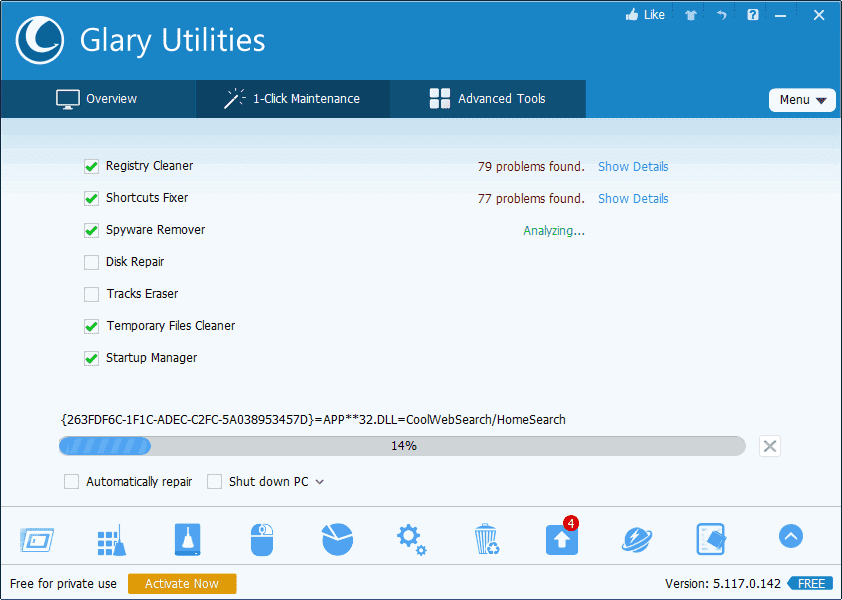Open the help question mark icon
The width and height of the screenshot is (842, 600).
click(752, 15)
